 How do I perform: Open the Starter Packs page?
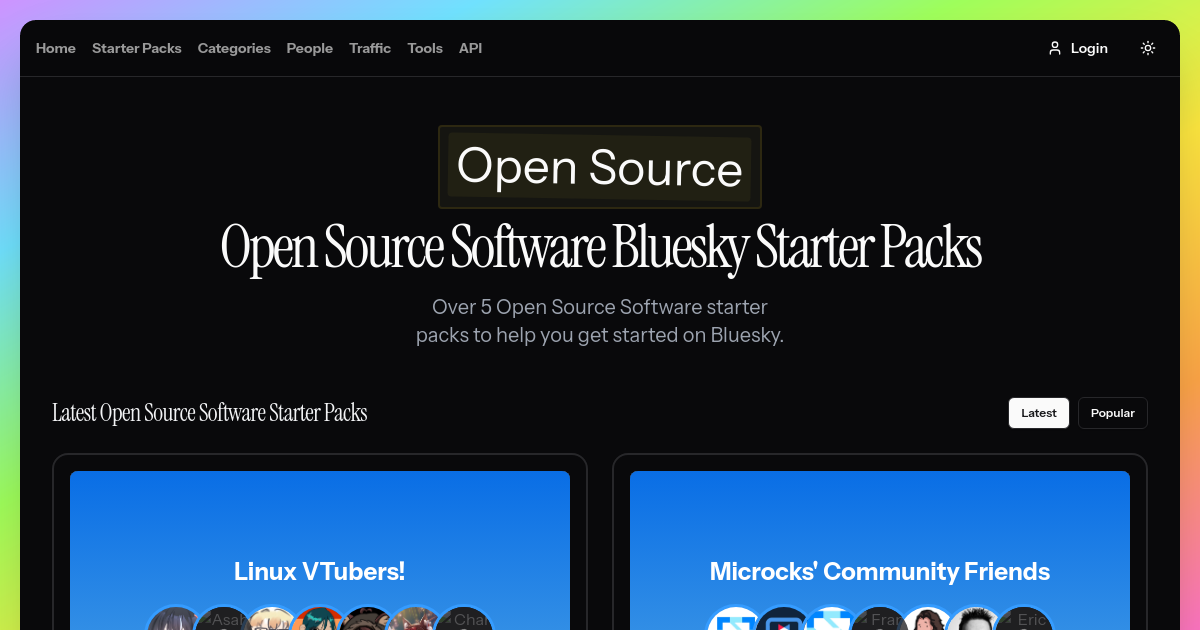click(136, 47)
